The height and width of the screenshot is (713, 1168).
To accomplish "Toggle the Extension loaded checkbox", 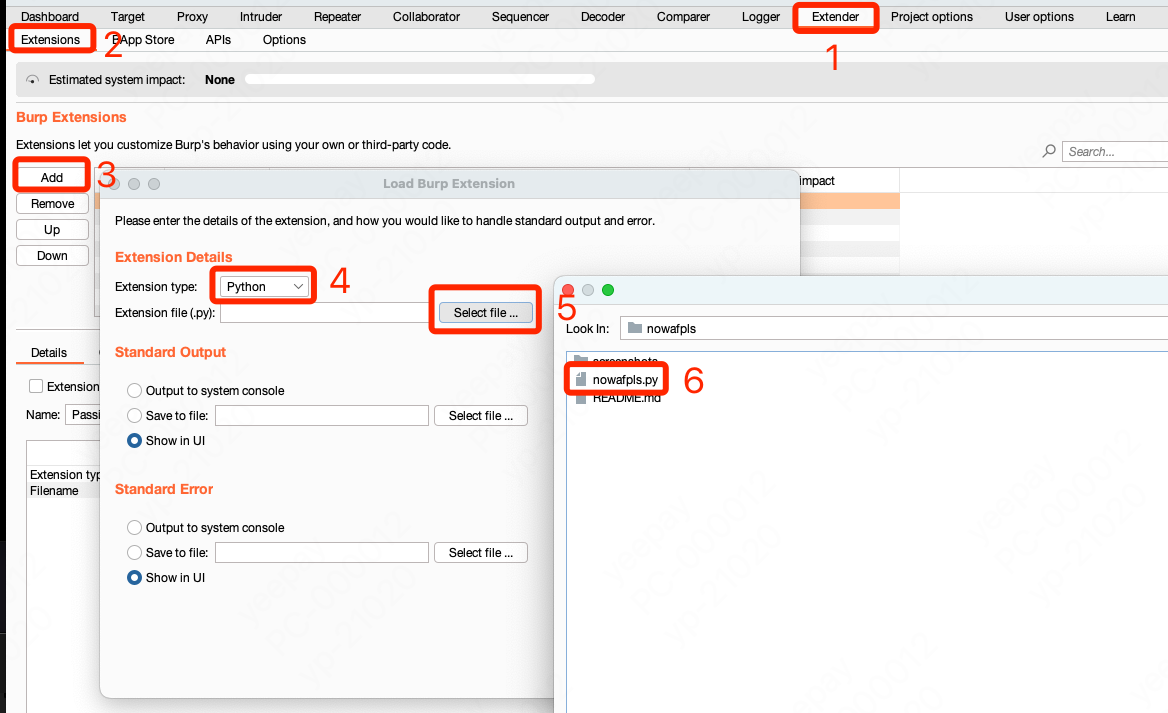I will tap(36, 386).
